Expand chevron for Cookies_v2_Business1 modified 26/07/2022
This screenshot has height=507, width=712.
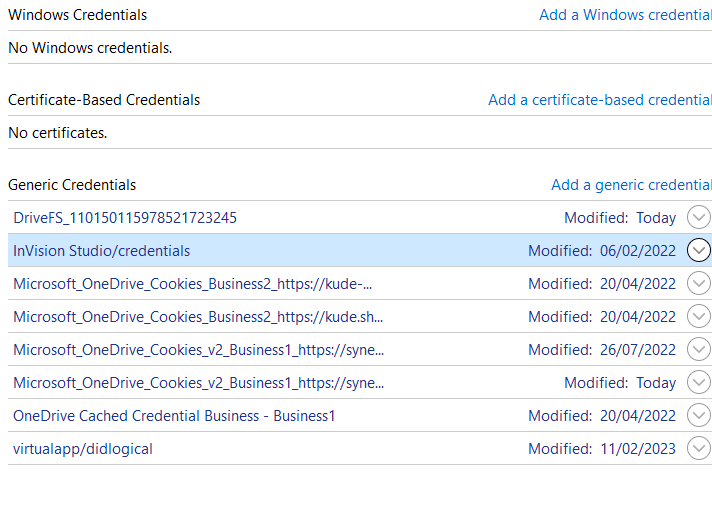698,349
